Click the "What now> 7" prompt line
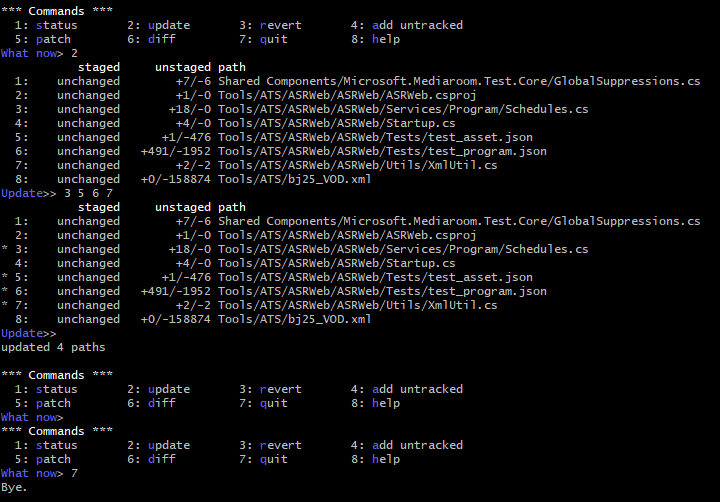Viewport: 720px width, 502px height. point(40,473)
